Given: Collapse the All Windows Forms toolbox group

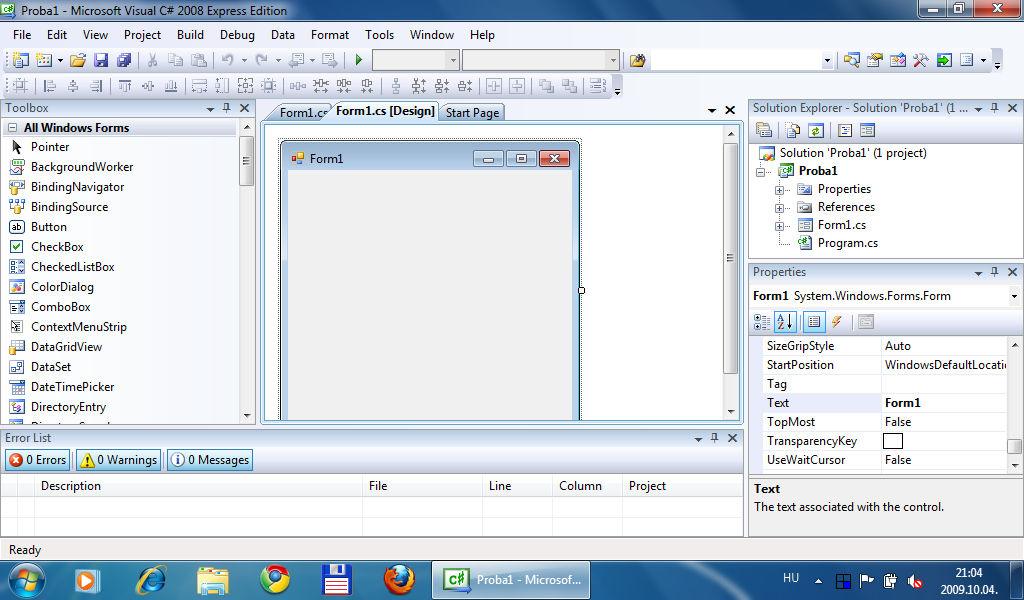Looking at the screenshot, I should tap(12, 128).
